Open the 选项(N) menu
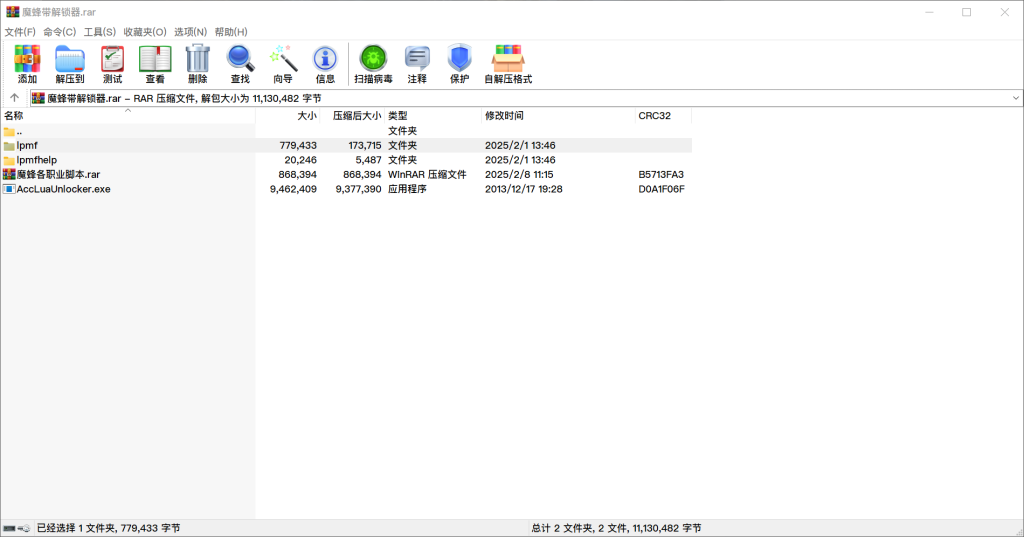The image size is (1024, 537). tap(191, 32)
